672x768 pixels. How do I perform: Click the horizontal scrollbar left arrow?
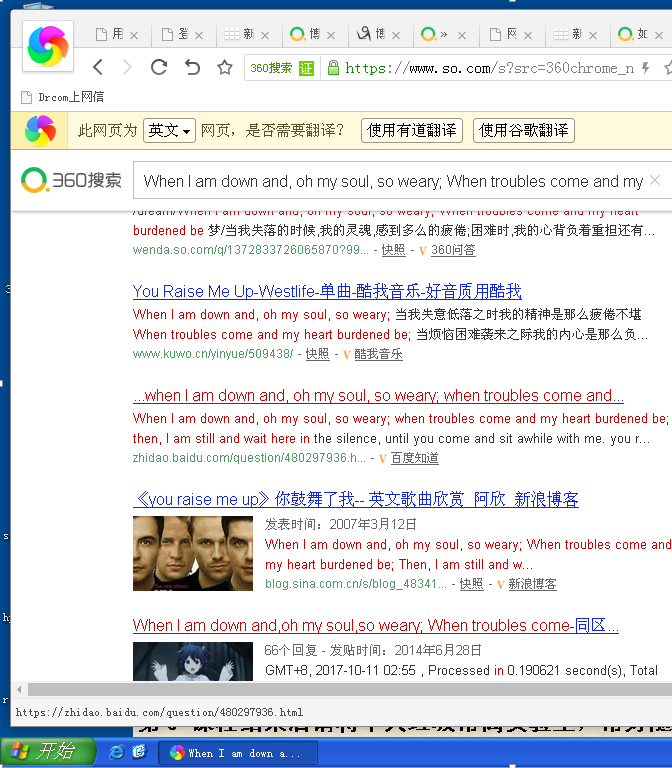(19, 690)
